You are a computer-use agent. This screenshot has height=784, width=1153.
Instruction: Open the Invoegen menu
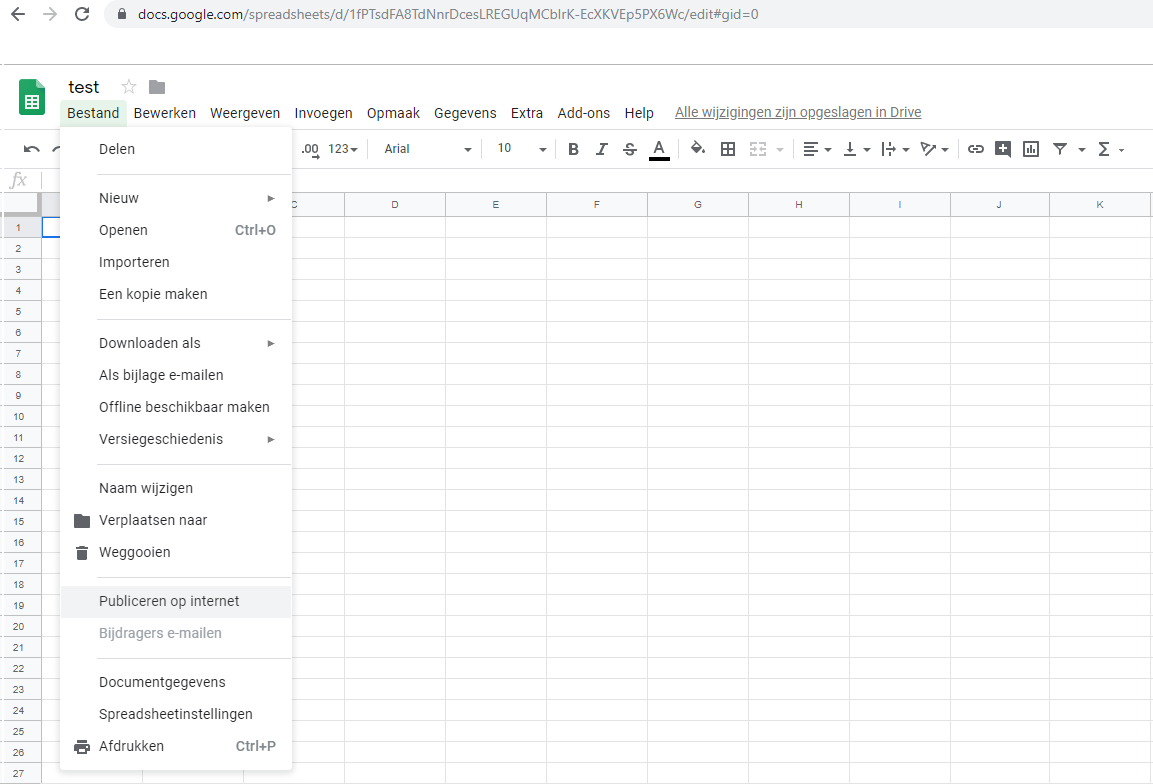[x=323, y=113]
